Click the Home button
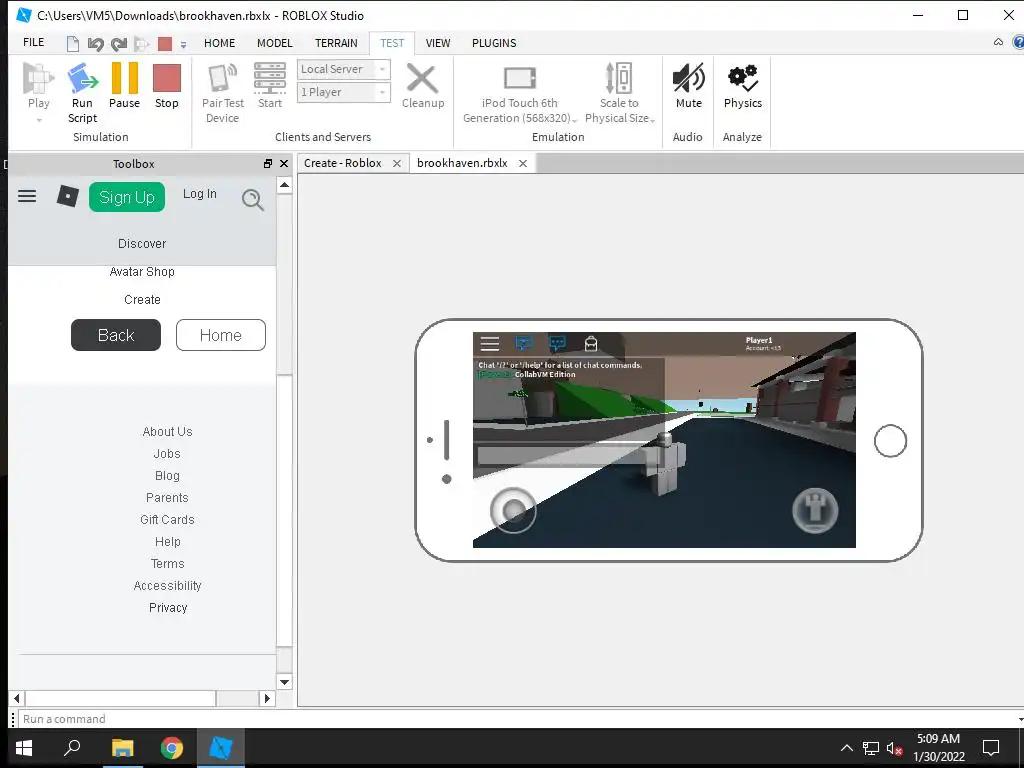This screenshot has height=768, width=1024. (221, 335)
